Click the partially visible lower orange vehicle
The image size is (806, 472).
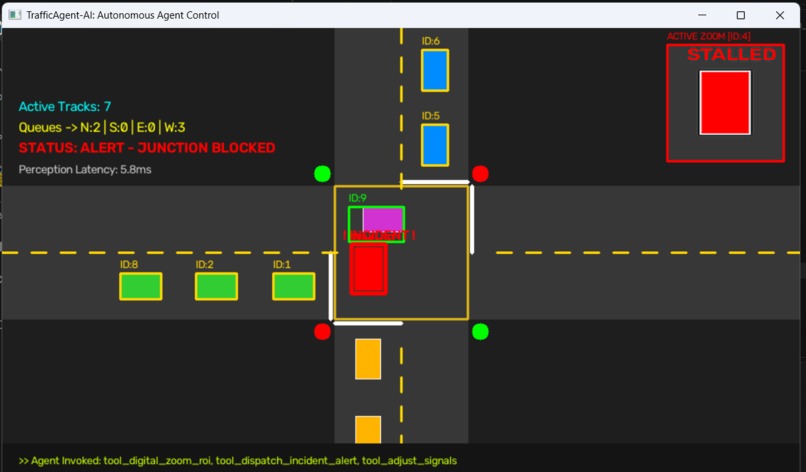(x=368, y=430)
